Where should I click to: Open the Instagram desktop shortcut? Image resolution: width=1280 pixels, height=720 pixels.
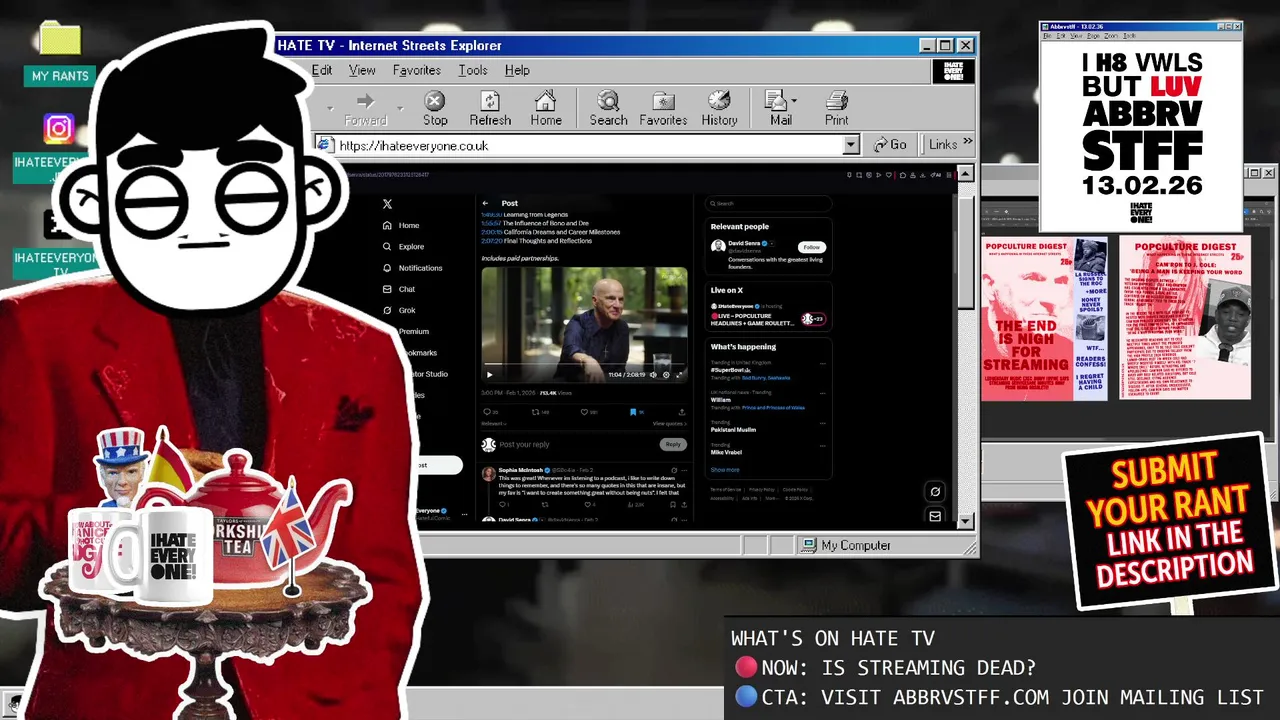pyautogui.click(x=58, y=129)
